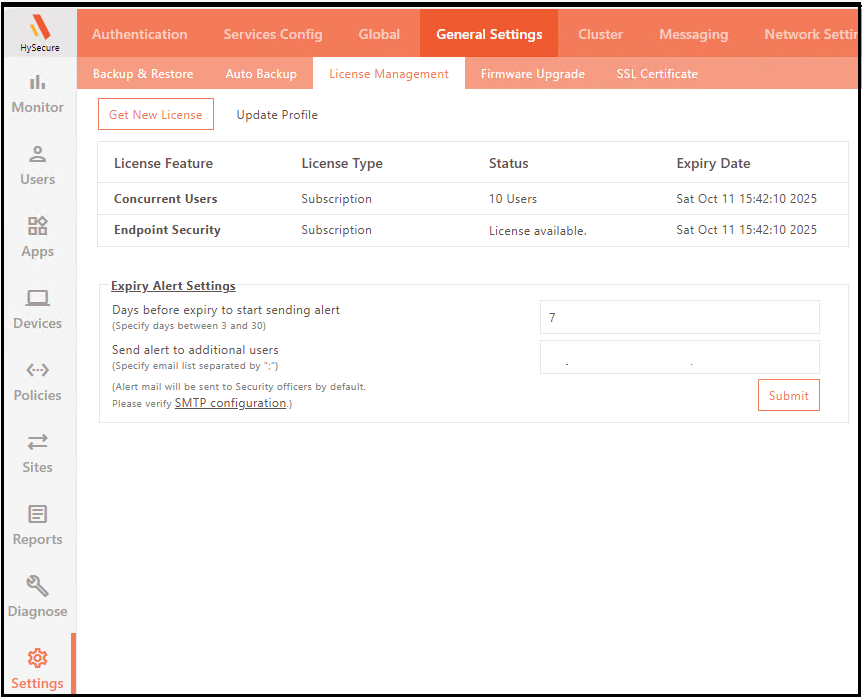Screen dimensions: 862x697
Task: Go to the Firmware Upgrade sub-tab
Action: pos(532,74)
